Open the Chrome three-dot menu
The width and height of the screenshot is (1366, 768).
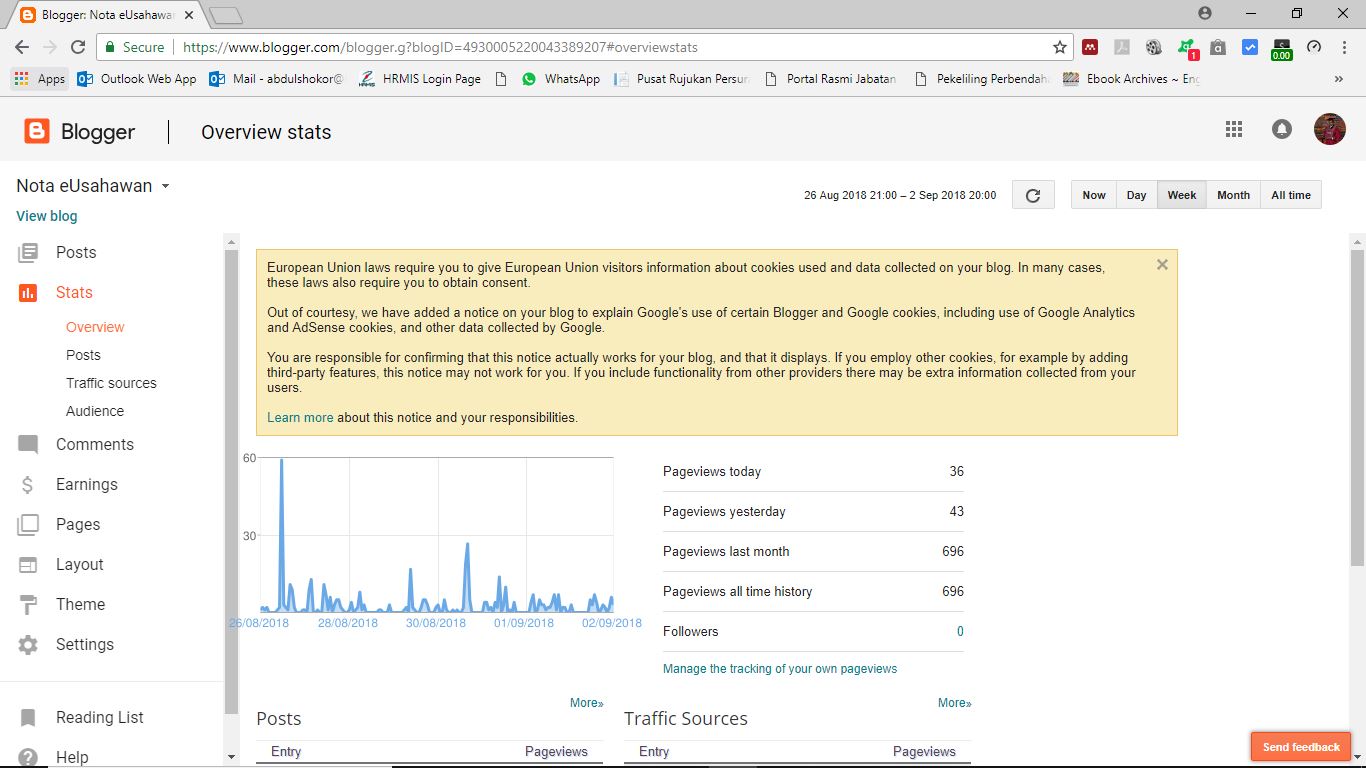(x=1343, y=47)
